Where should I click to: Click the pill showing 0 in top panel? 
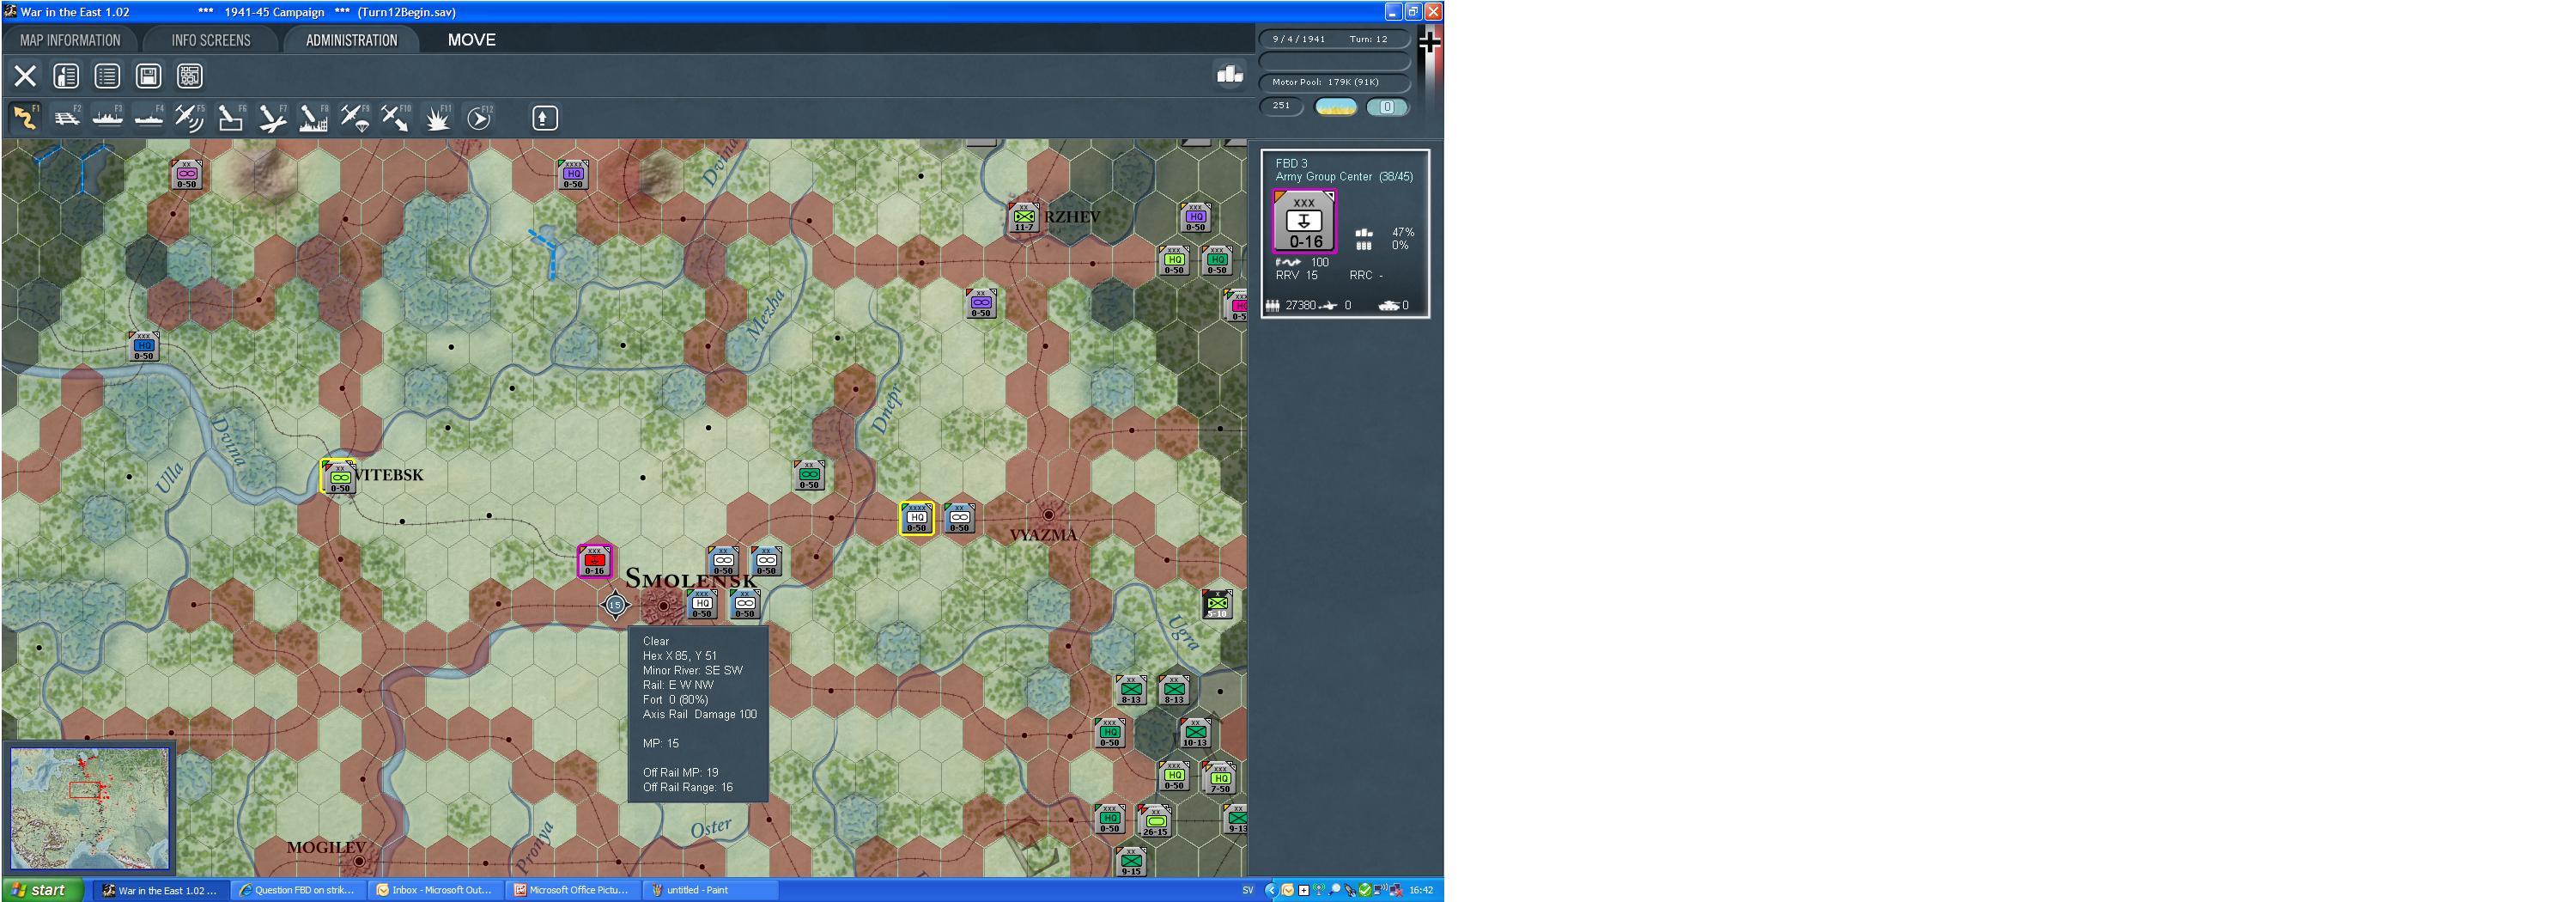click(x=1387, y=107)
